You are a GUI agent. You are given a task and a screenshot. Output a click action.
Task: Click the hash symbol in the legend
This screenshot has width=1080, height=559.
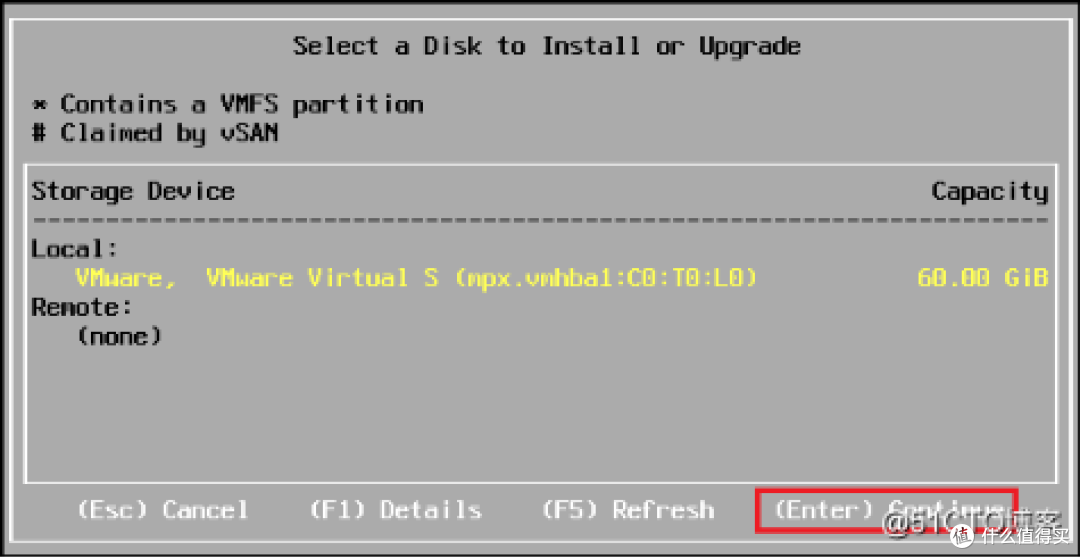pyautogui.click(x=39, y=133)
